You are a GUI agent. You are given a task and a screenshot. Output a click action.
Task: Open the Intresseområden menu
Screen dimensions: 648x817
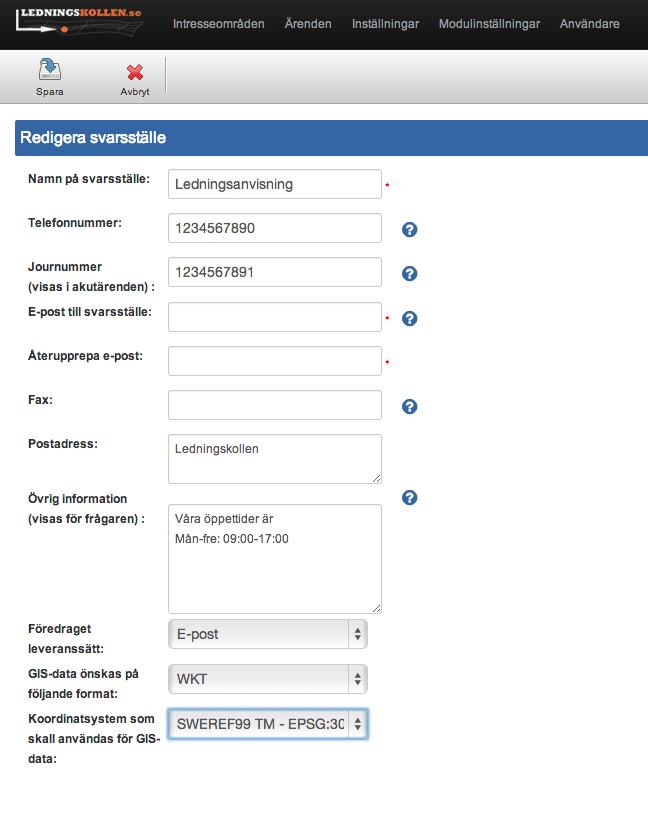tap(219, 24)
